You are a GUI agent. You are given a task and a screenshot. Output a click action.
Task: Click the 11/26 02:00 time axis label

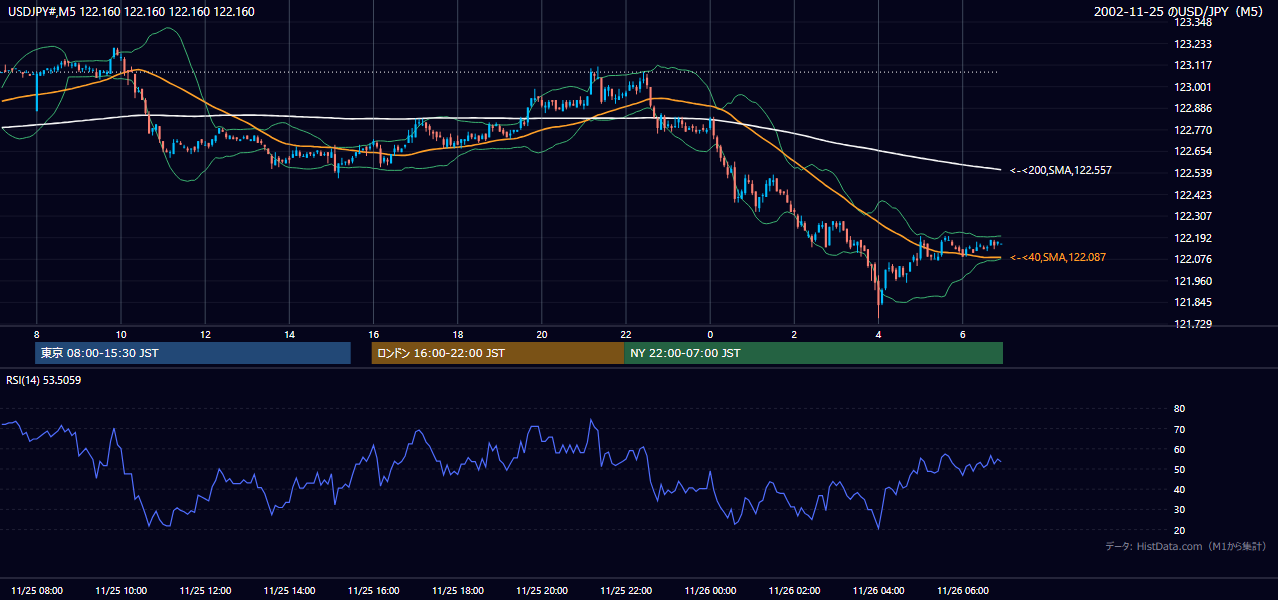pos(795,591)
